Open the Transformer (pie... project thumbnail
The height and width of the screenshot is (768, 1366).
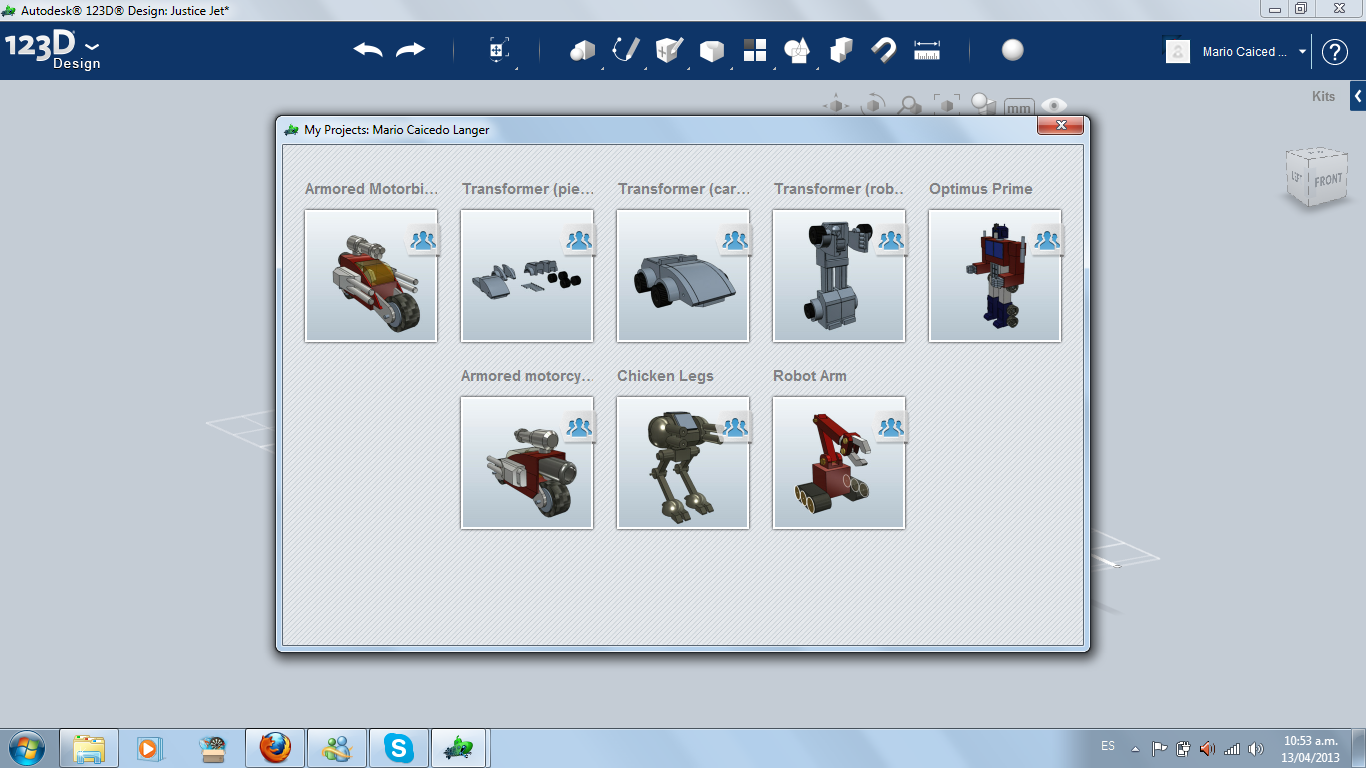[x=527, y=276]
